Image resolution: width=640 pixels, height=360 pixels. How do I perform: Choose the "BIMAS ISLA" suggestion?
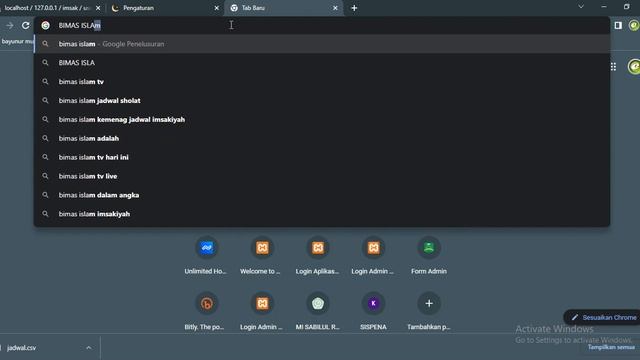click(x=322, y=63)
